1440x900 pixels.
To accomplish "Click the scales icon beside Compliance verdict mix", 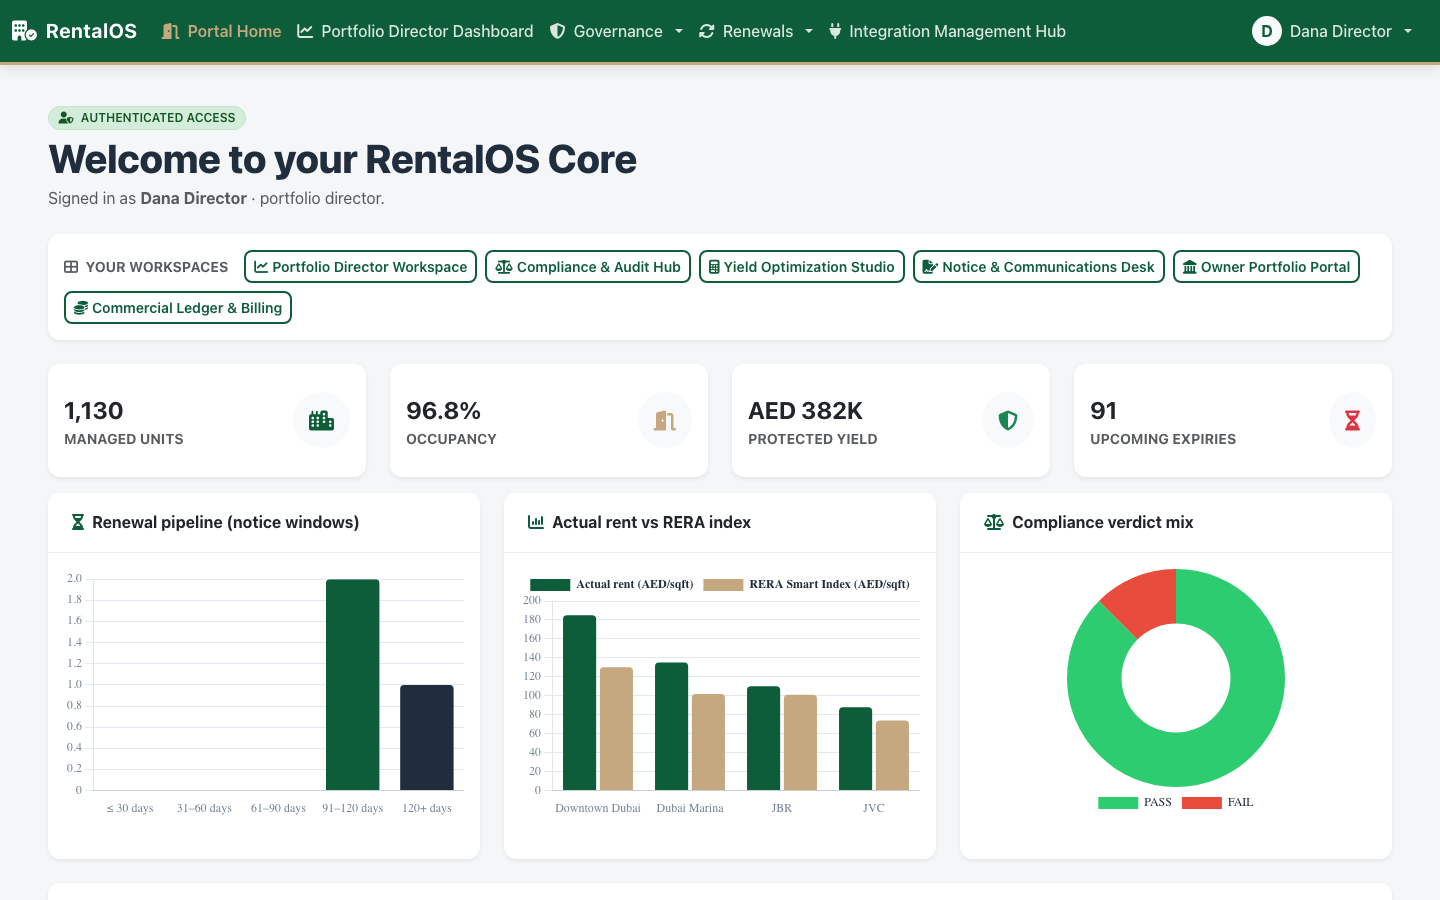I will (994, 522).
